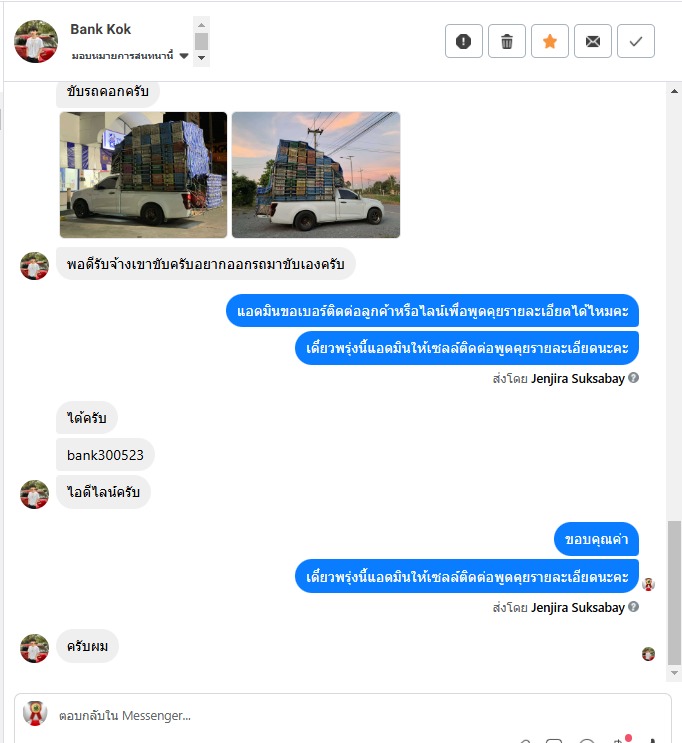Mark conversation as spam with exclamation icon
The width and height of the screenshot is (682, 743).
pyautogui.click(x=464, y=41)
